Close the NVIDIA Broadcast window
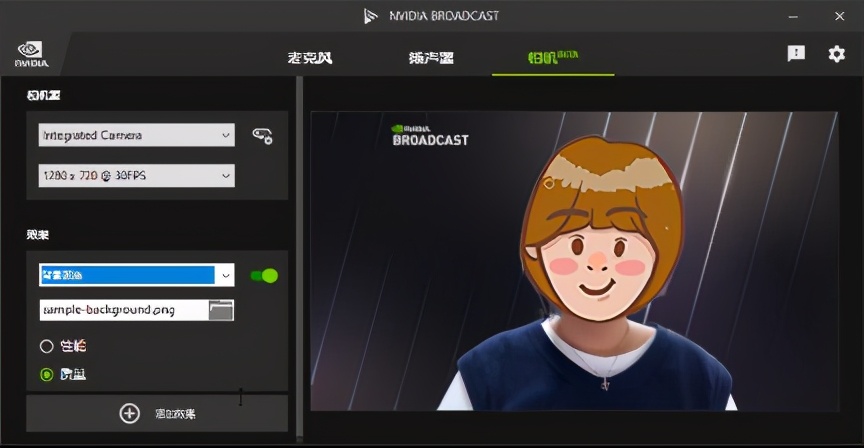The width and height of the screenshot is (864, 448). pyautogui.click(x=839, y=17)
